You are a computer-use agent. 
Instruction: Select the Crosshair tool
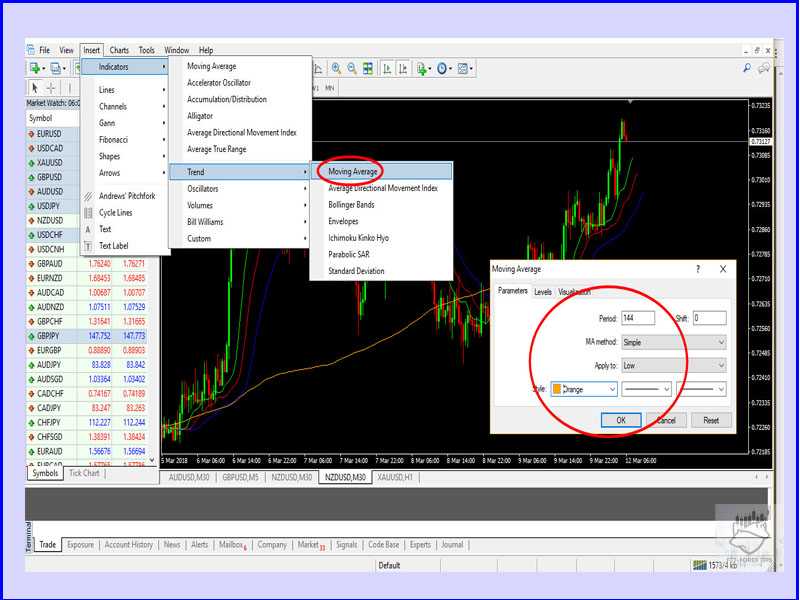click(51, 88)
